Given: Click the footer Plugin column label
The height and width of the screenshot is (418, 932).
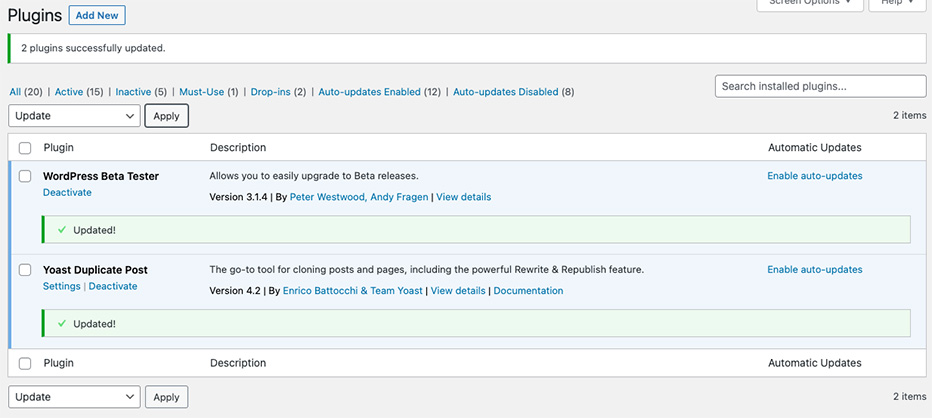Looking at the screenshot, I should 59,363.
